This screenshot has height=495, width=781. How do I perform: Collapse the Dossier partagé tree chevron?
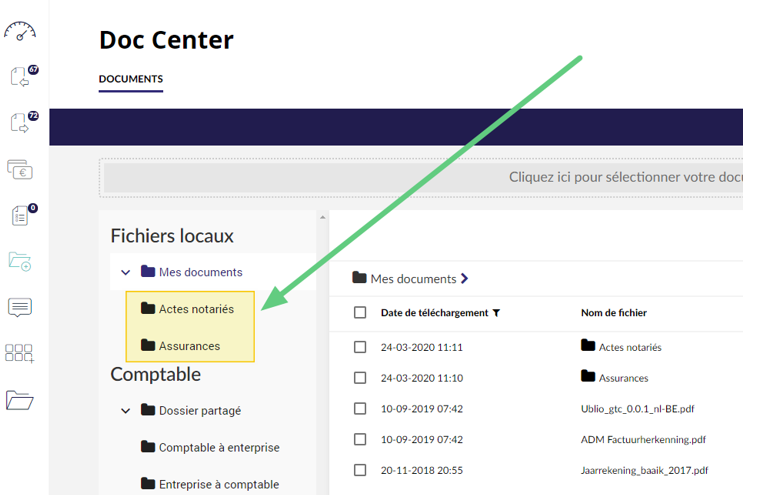(x=126, y=411)
